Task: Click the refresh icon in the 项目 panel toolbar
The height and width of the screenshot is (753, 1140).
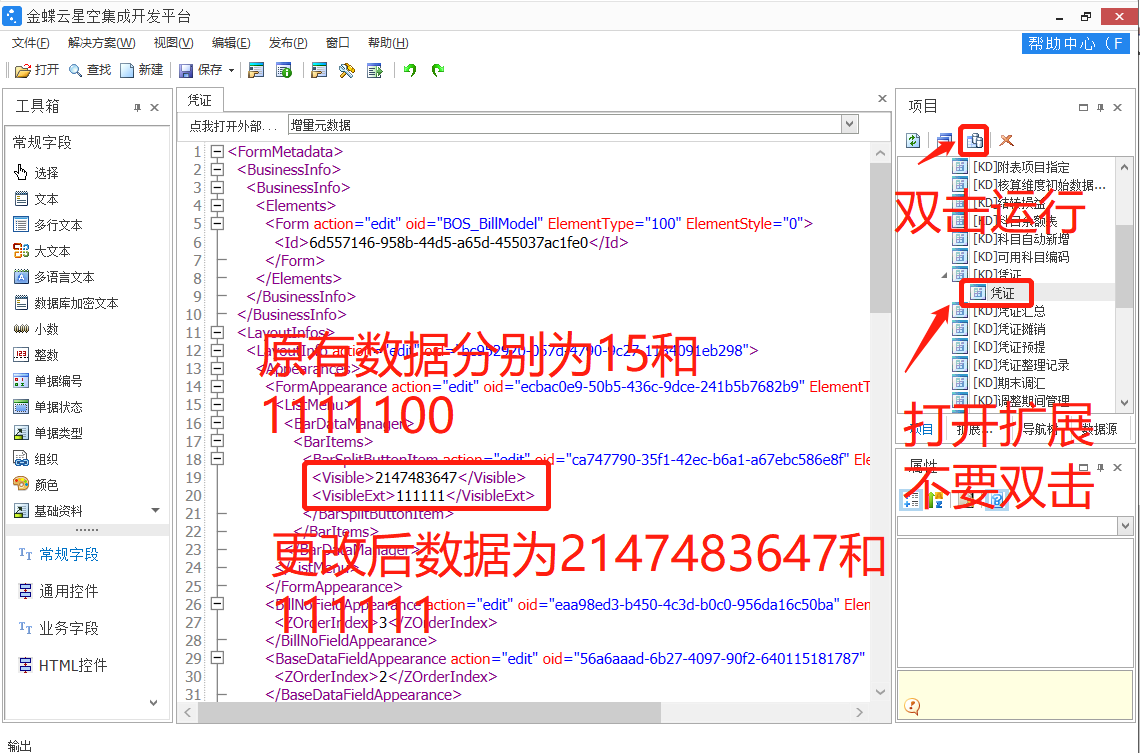Action: tap(913, 140)
